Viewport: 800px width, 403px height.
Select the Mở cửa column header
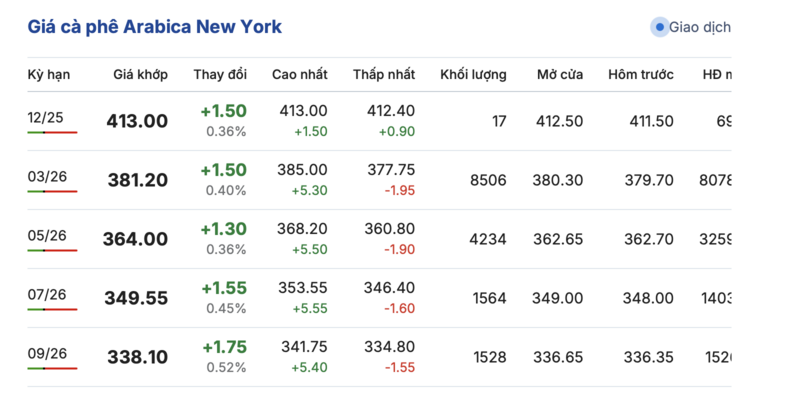[560, 75]
